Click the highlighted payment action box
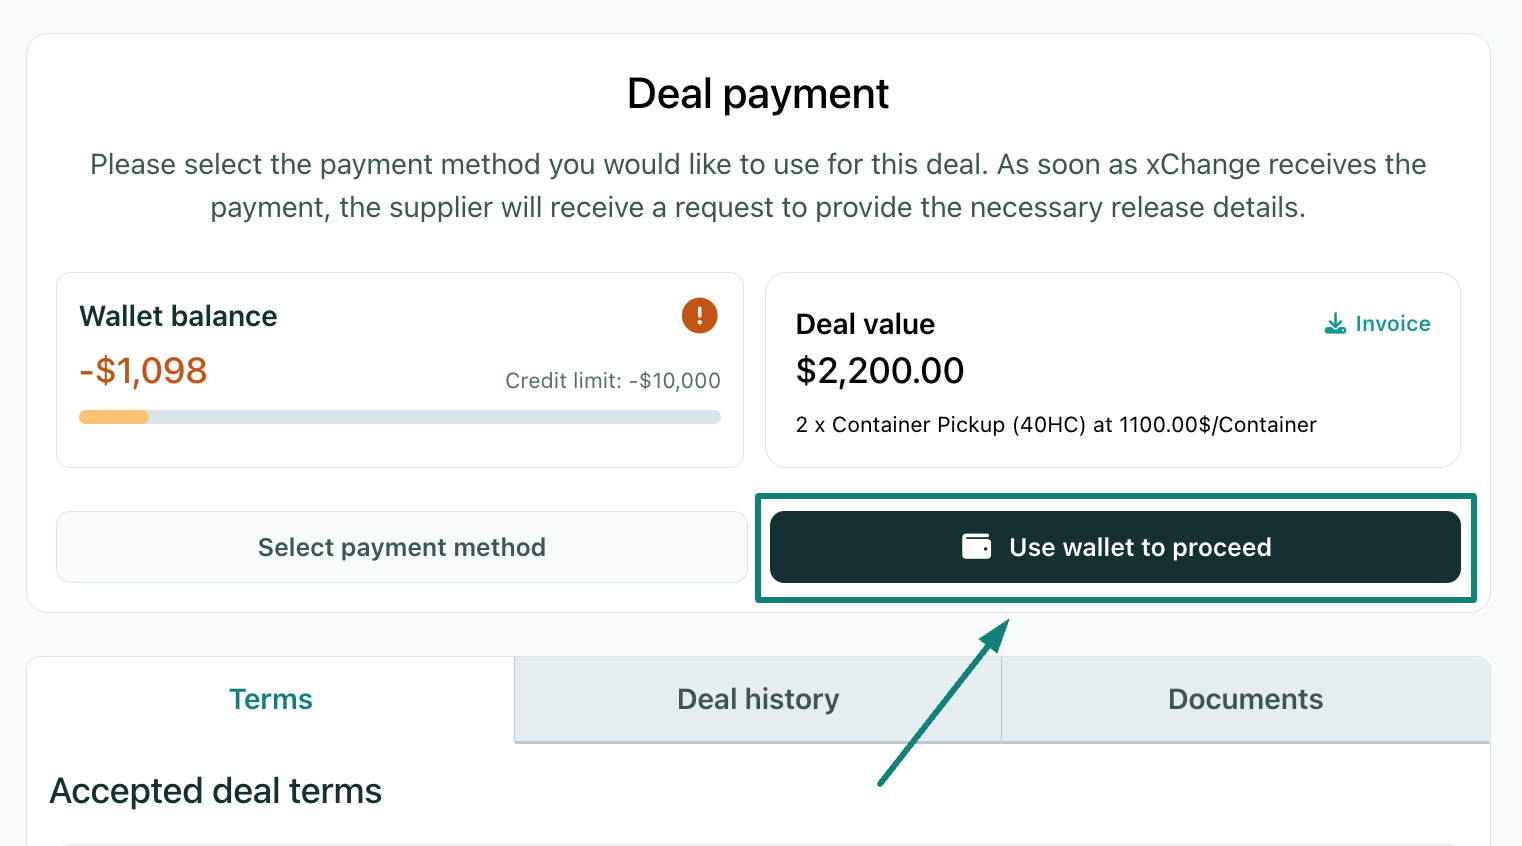1522x846 pixels. [x=1115, y=547]
